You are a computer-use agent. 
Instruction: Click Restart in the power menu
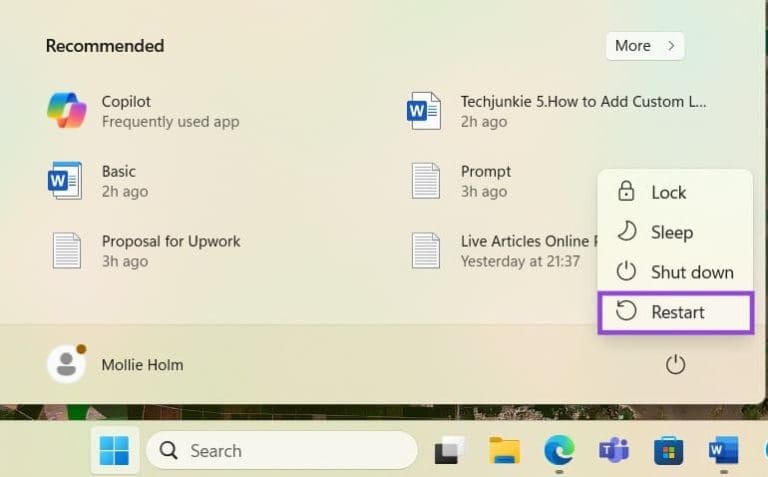pyautogui.click(x=676, y=312)
